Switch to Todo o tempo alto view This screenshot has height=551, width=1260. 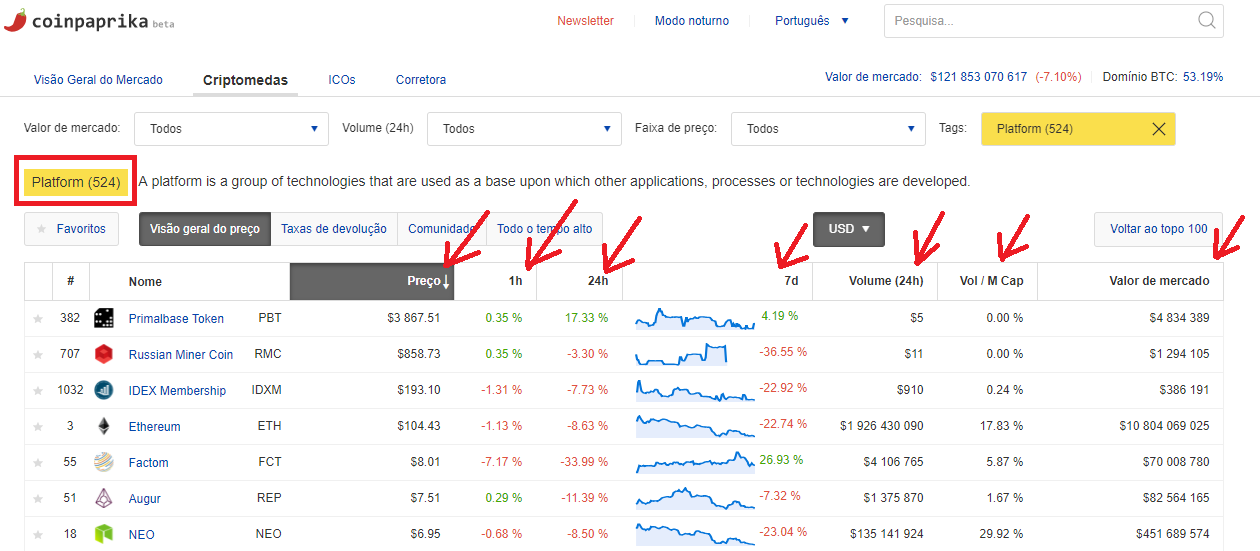click(544, 229)
